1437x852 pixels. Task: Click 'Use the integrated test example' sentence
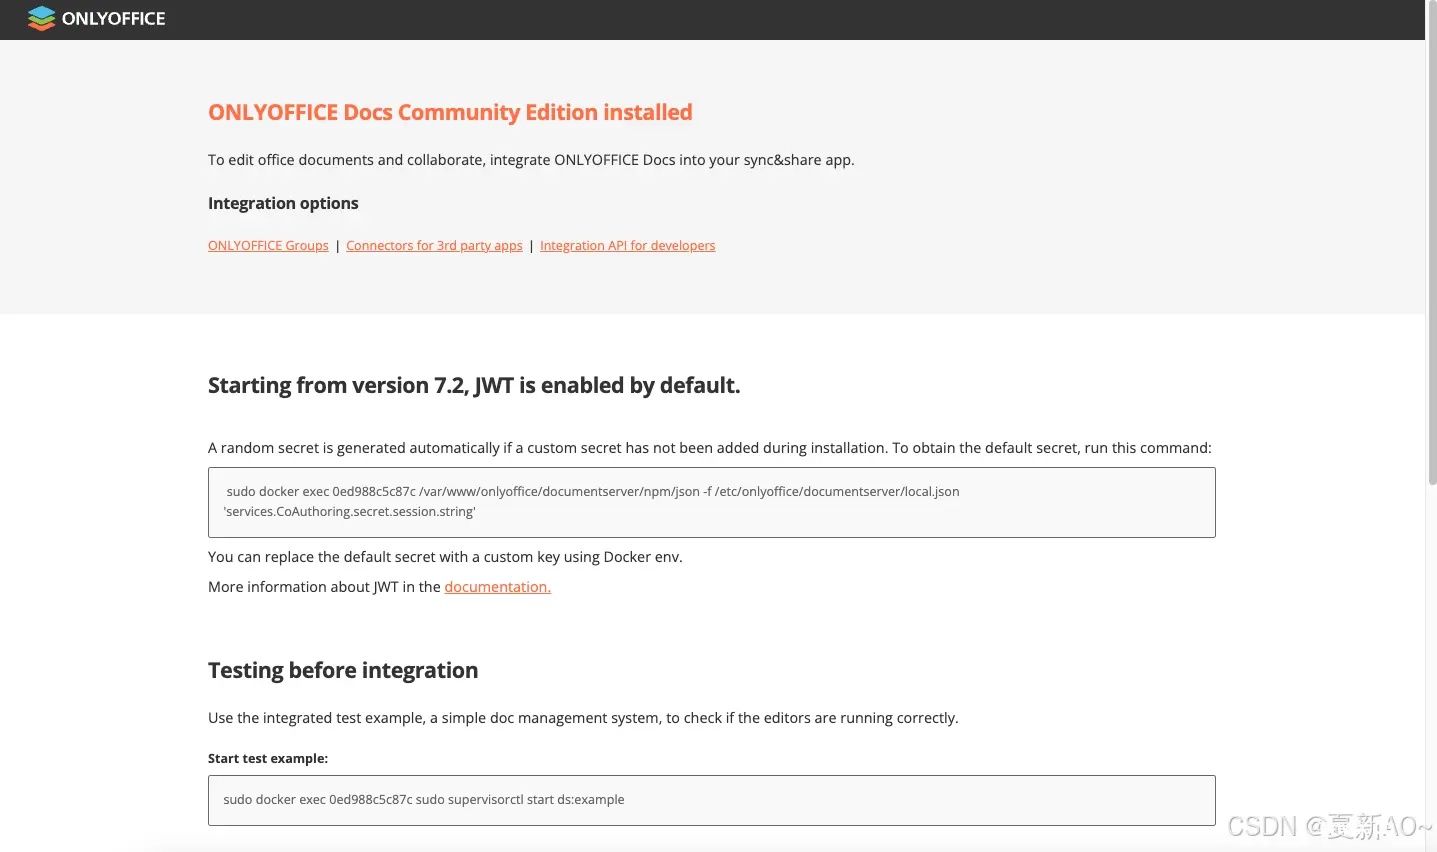(x=583, y=718)
